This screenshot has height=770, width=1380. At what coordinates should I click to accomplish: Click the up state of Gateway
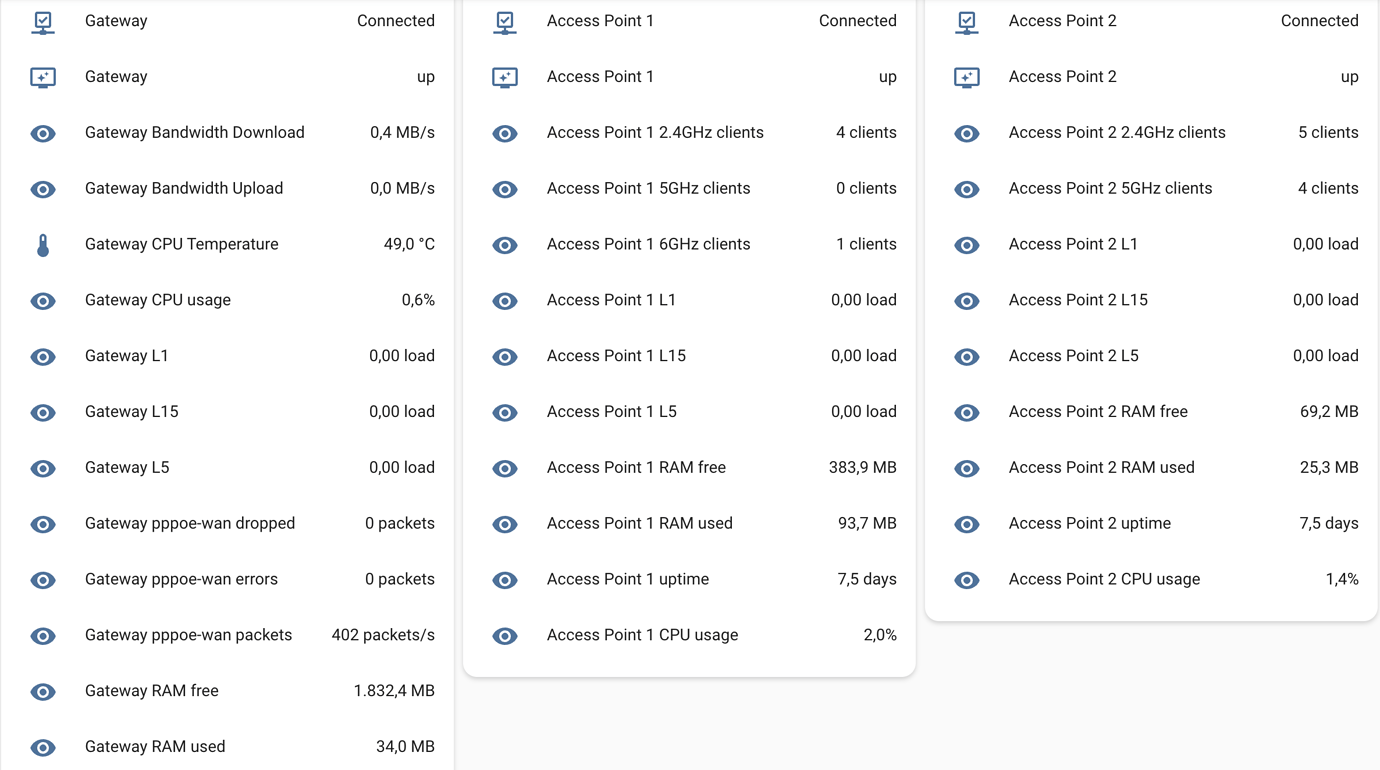427,77
